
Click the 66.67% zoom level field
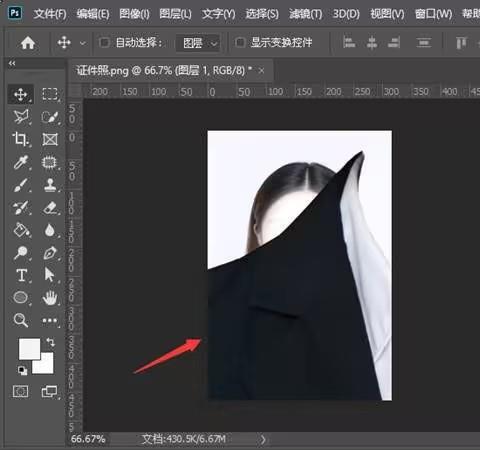click(88, 439)
